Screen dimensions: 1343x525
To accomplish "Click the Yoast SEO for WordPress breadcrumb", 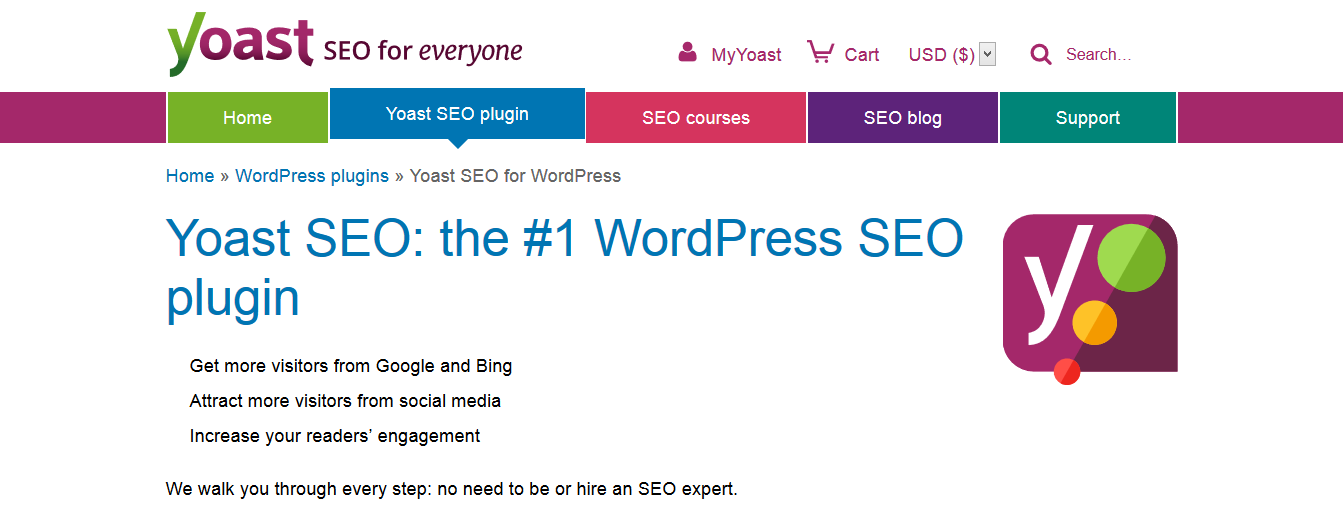I will (515, 176).
